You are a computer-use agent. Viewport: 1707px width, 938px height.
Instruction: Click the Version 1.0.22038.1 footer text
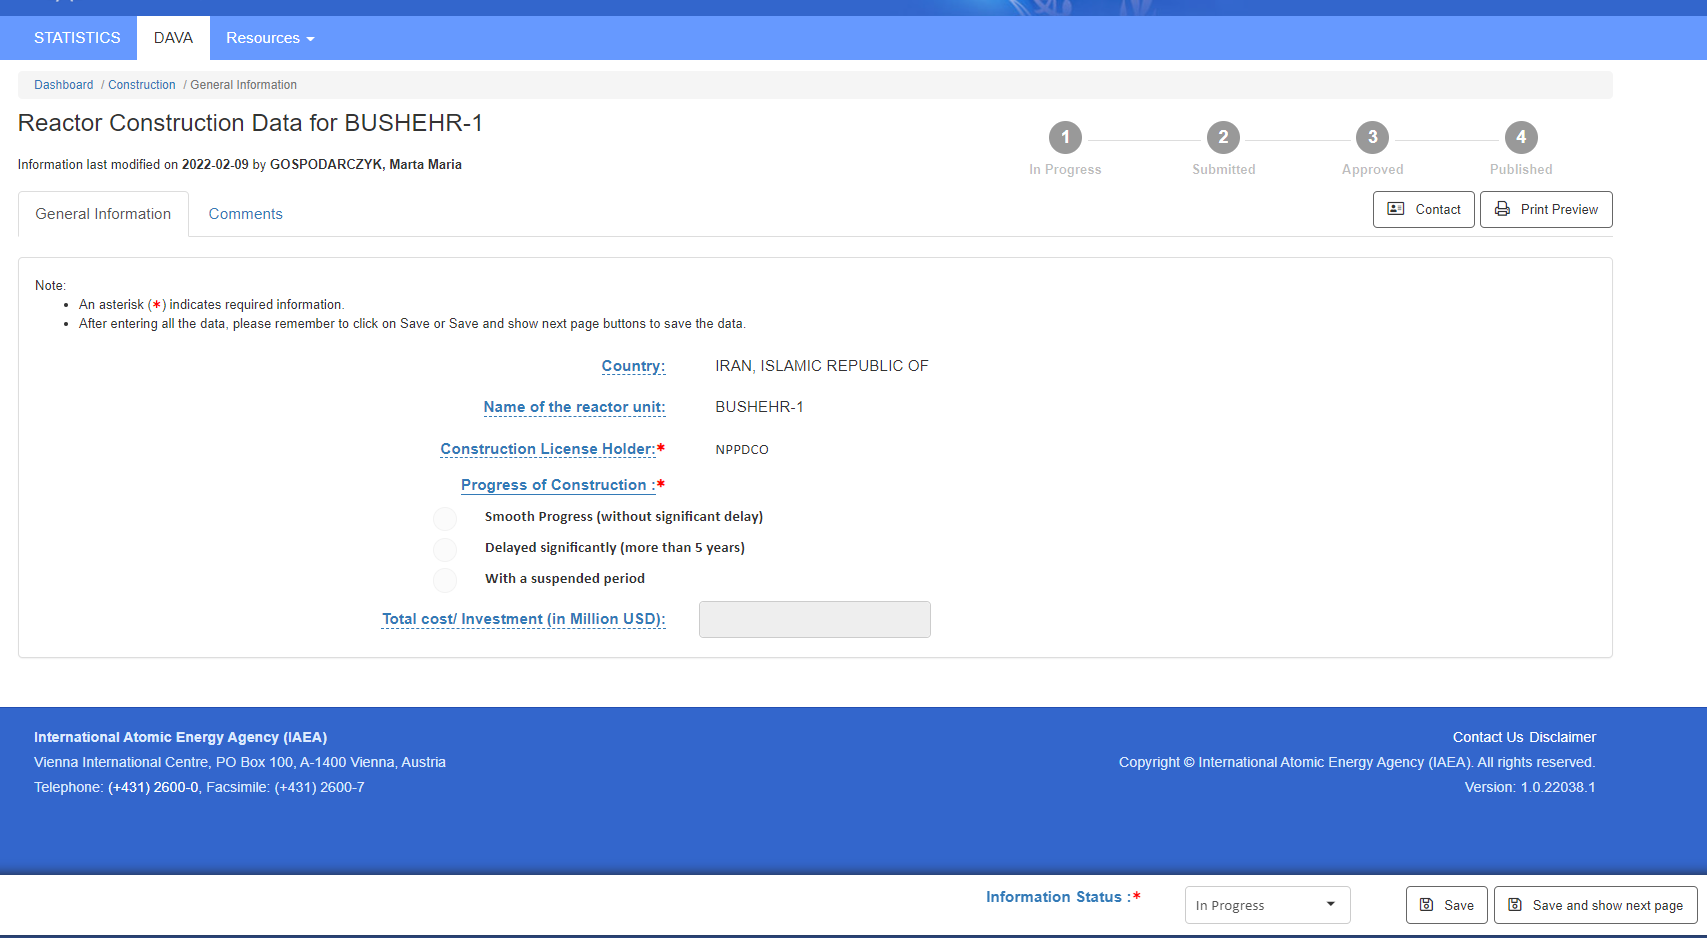(1530, 787)
